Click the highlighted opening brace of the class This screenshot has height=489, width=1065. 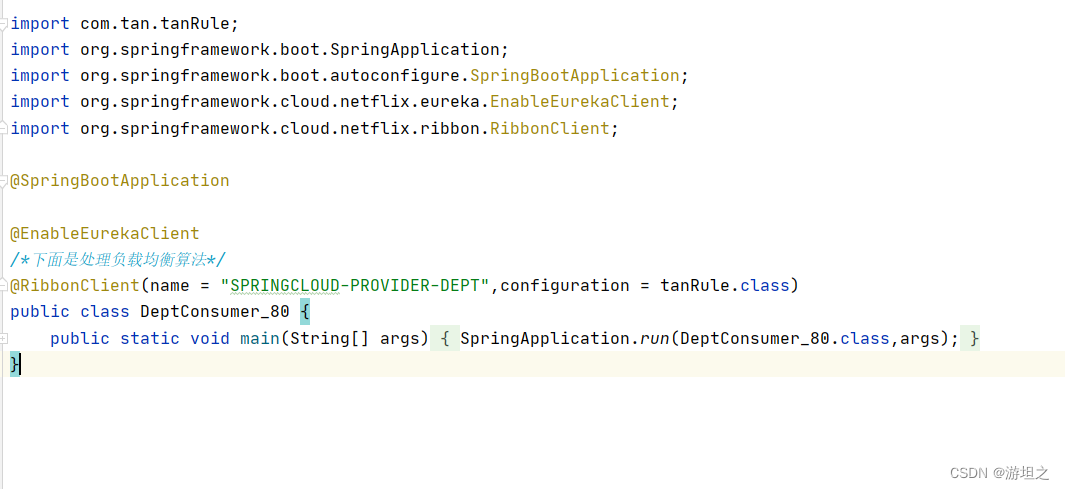pos(305,312)
